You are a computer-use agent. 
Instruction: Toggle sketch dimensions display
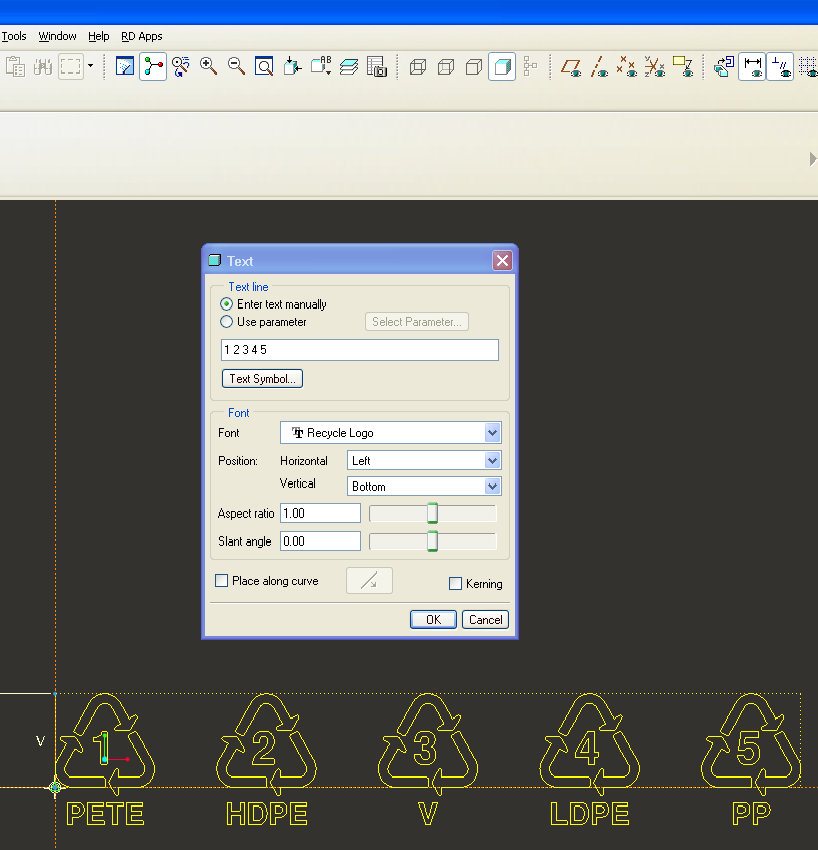point(752,67)
